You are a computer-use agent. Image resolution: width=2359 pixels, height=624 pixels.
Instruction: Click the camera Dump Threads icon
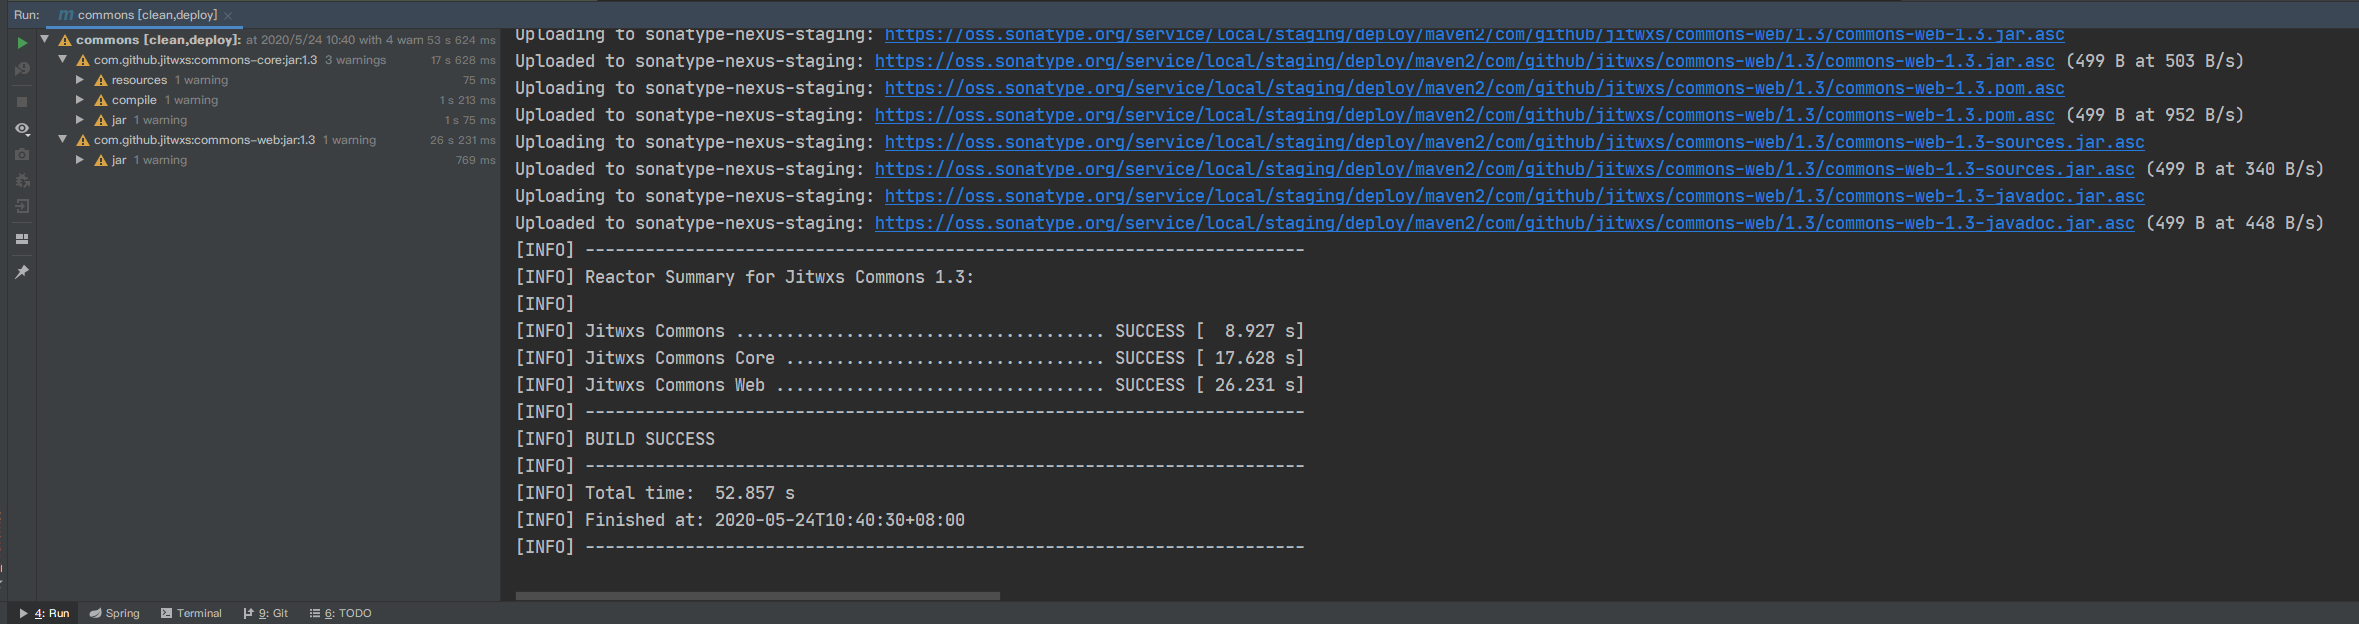tap(22, 155)
